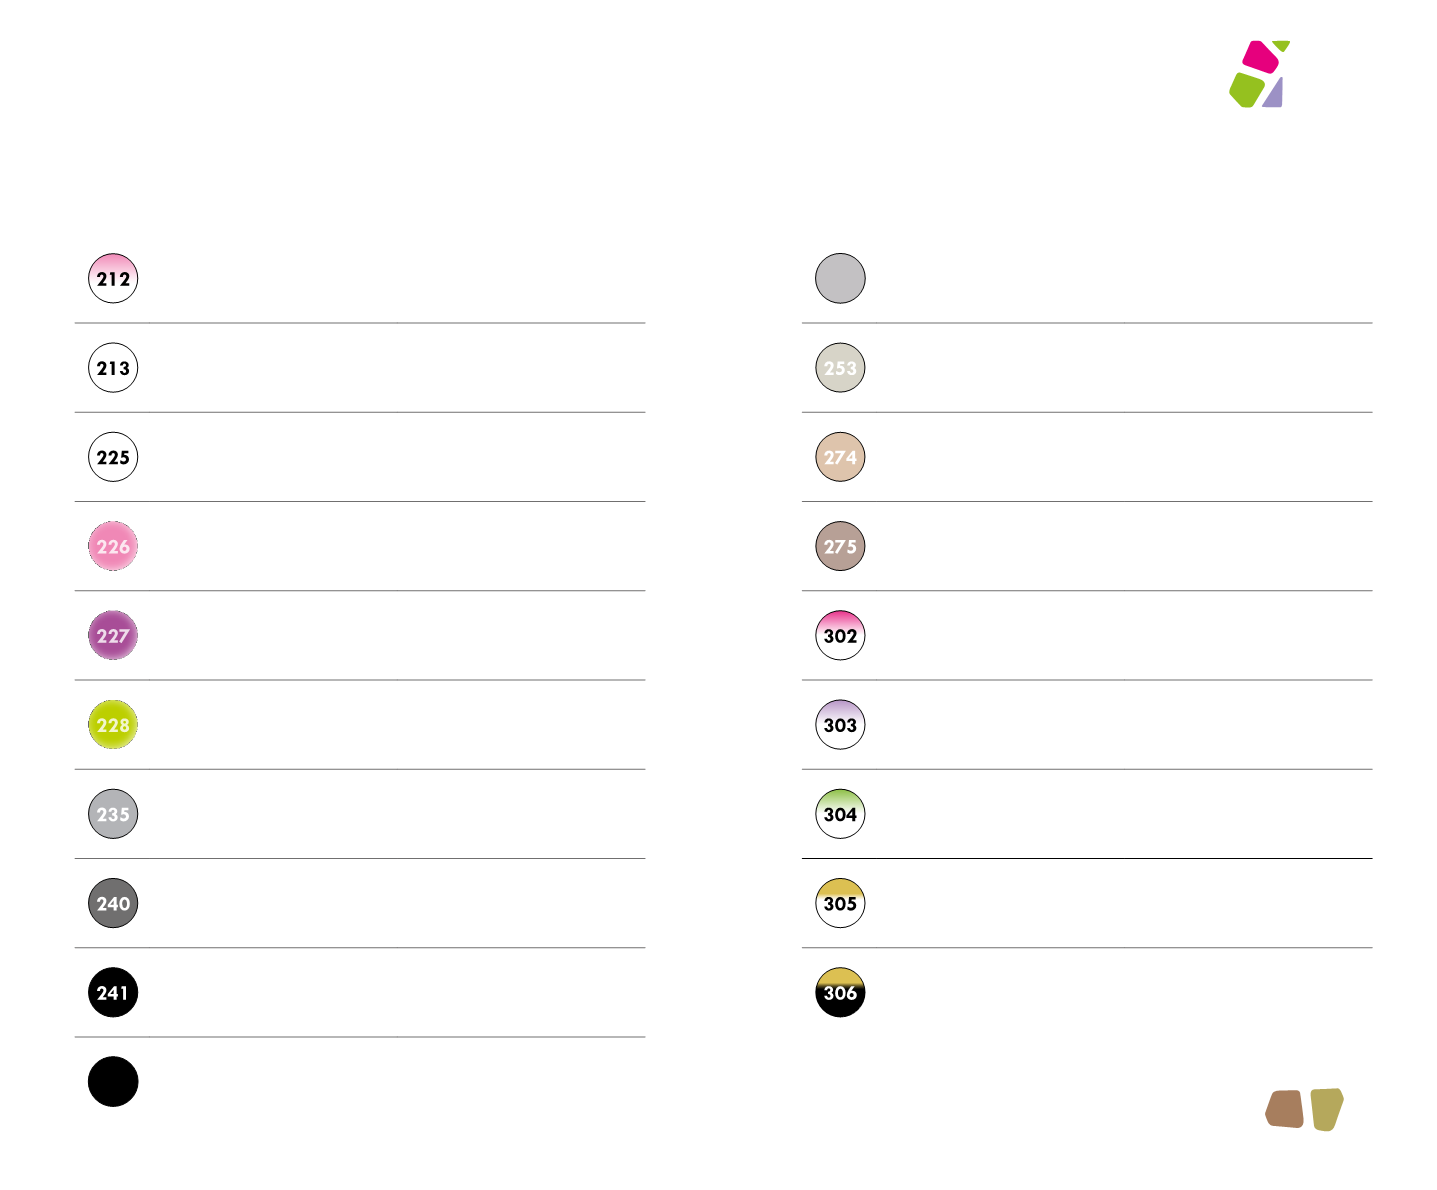Select the unlabeled grey circle swatch
Screen dimensions: 1437x1190
click(840, 278)
